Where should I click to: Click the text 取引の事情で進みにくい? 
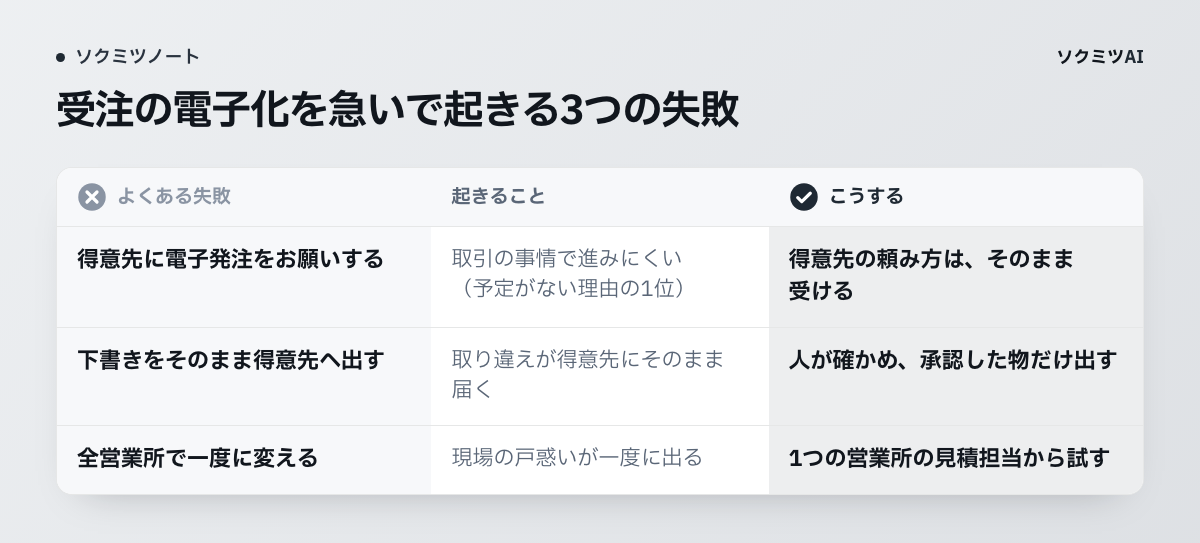click(567, 258)
